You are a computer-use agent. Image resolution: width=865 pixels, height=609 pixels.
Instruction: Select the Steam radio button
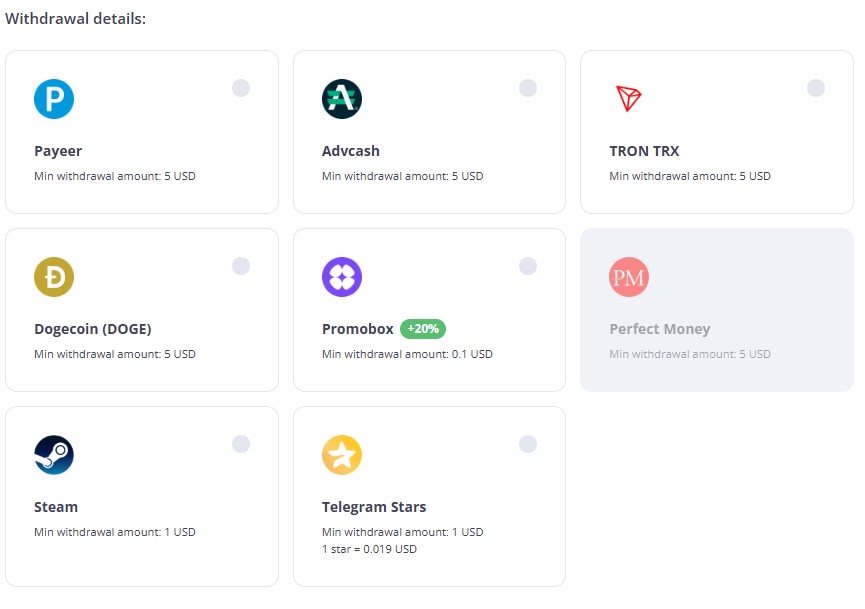pyautogui.click(x=241, y=444)
